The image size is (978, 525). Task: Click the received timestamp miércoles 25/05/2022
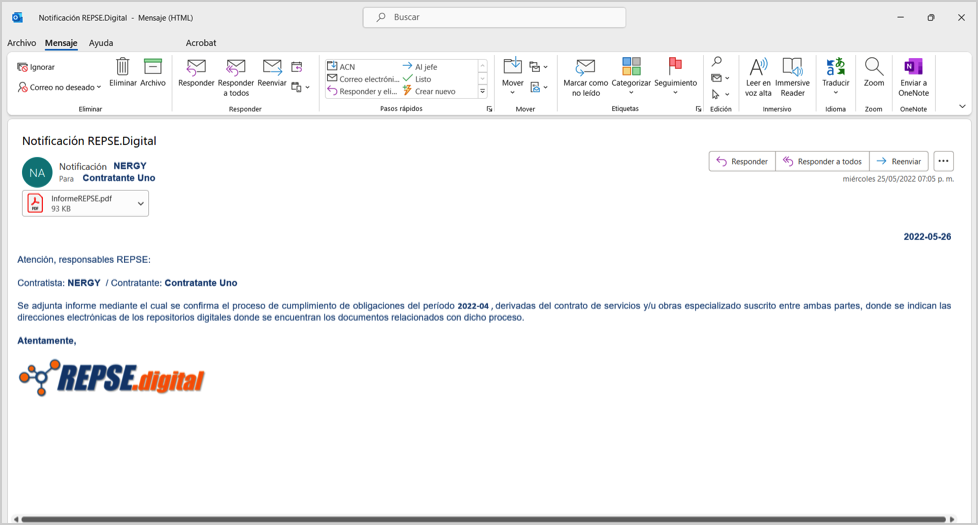click(898, 179)
